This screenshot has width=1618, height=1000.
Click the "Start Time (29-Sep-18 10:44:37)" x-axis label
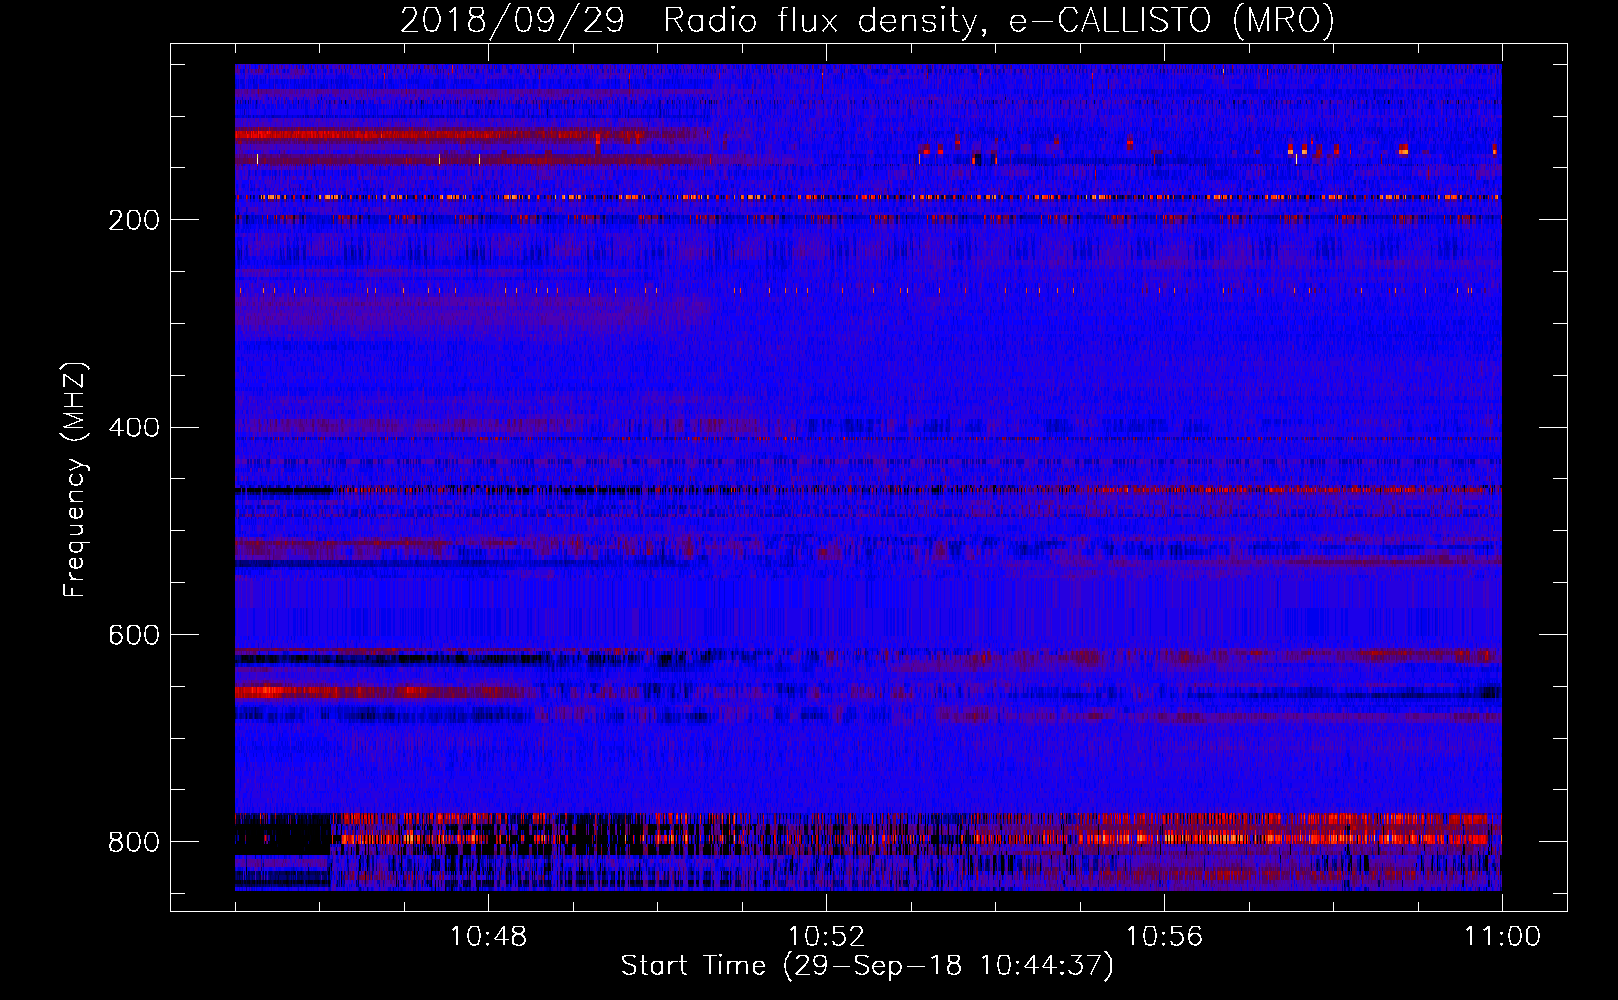pos(867,966)
